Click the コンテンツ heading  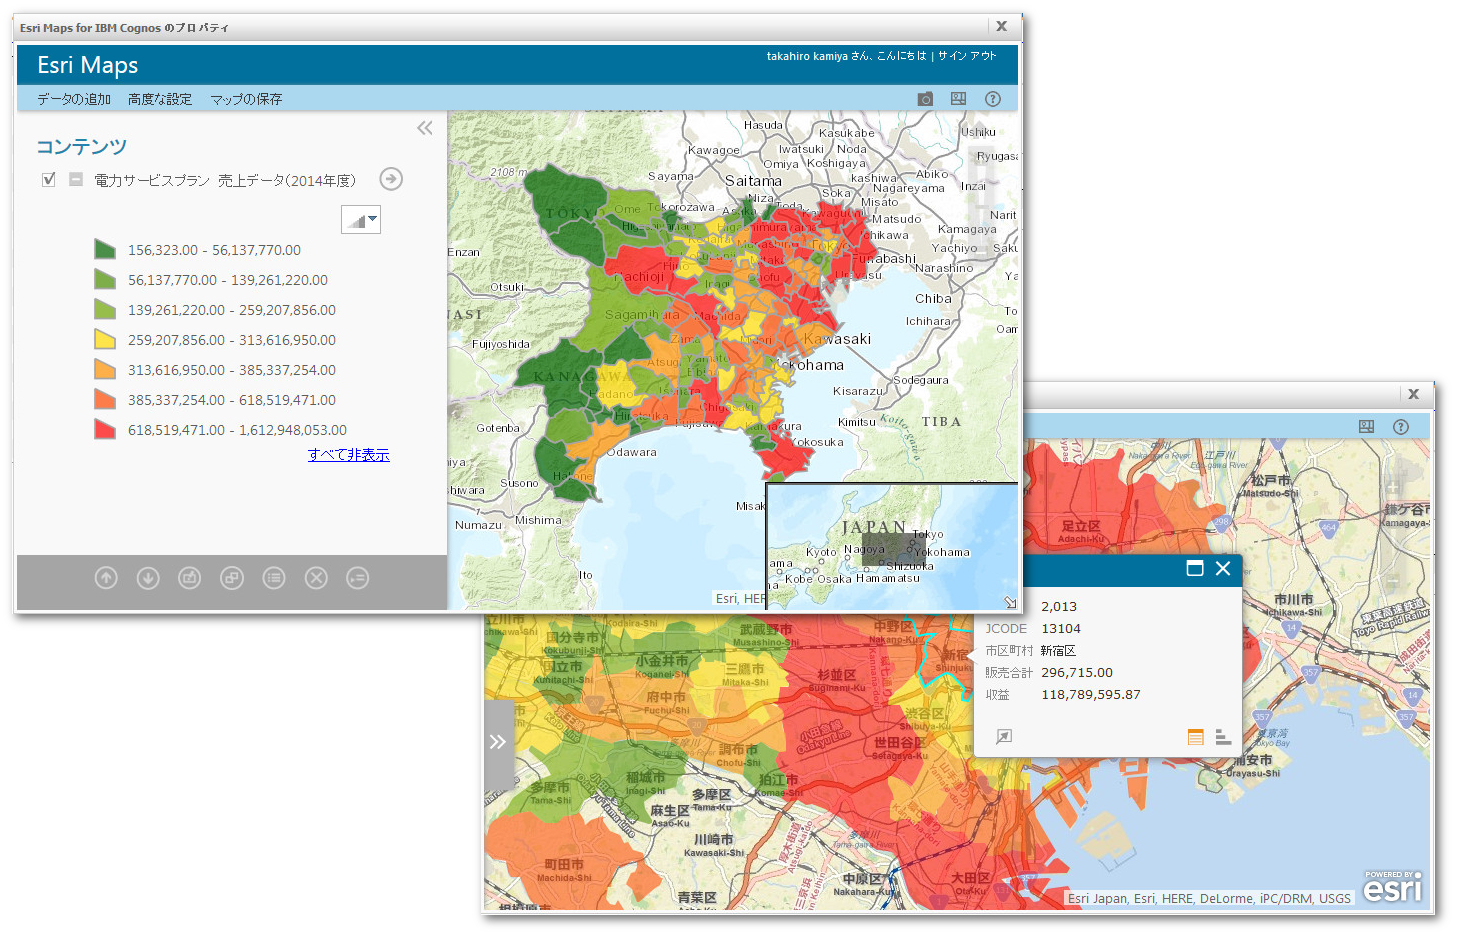(x=82, y=147)
